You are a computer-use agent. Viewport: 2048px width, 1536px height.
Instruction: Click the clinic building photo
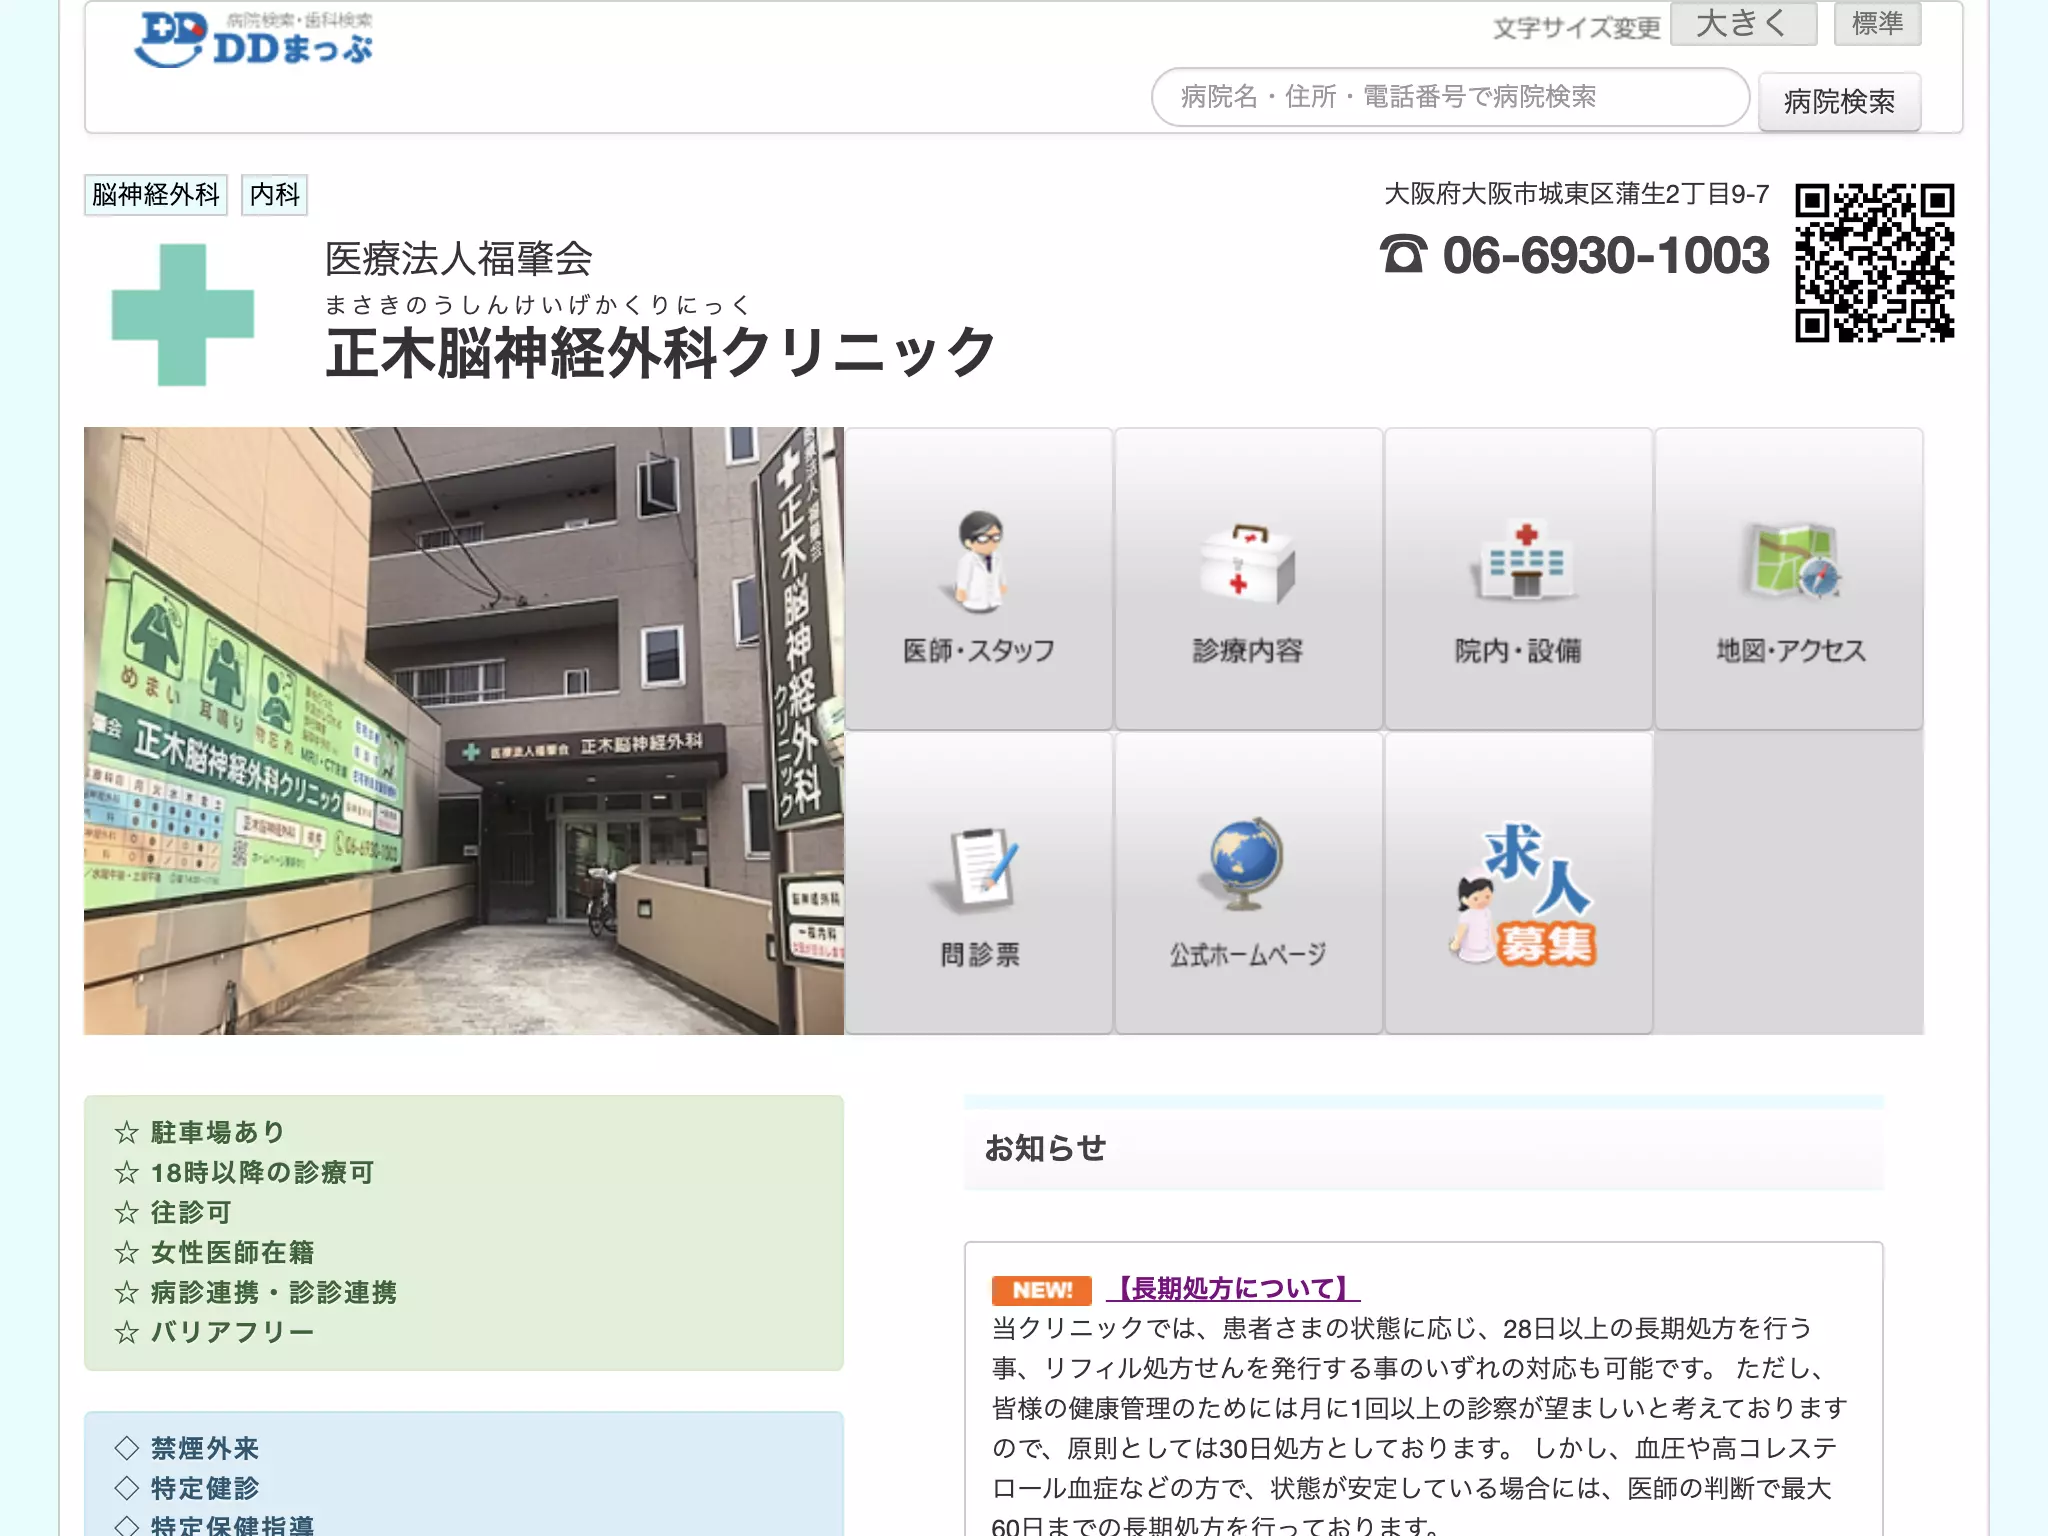click(x=464, y=731)
